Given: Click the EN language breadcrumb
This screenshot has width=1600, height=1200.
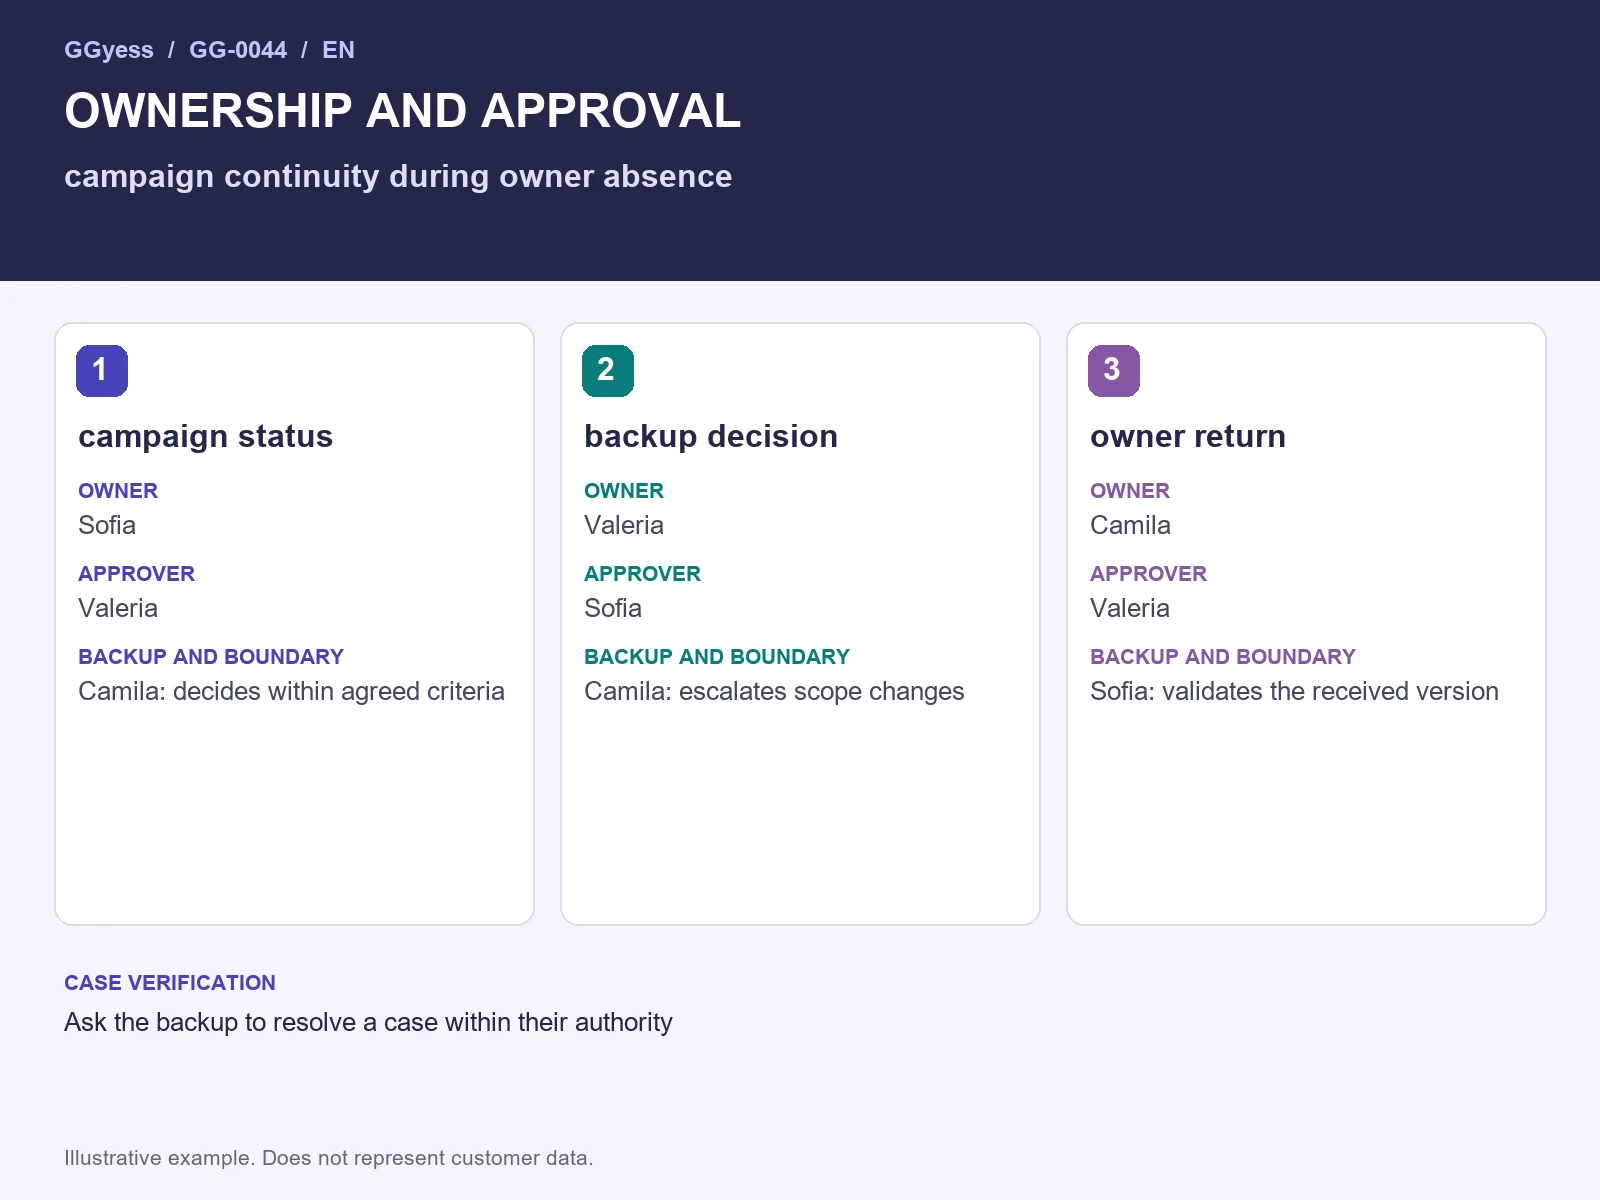Looking at the screenshot, I should point(338,50).
